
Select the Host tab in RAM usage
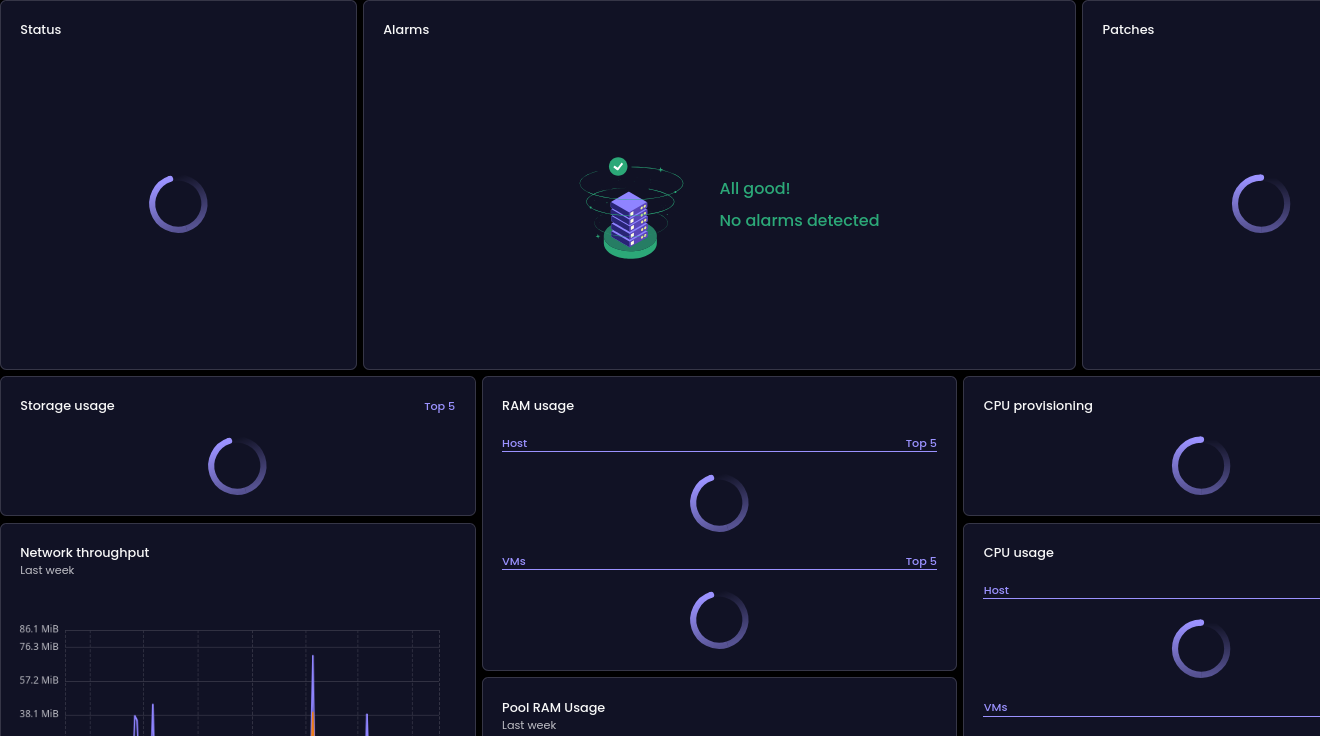(514, 443)
